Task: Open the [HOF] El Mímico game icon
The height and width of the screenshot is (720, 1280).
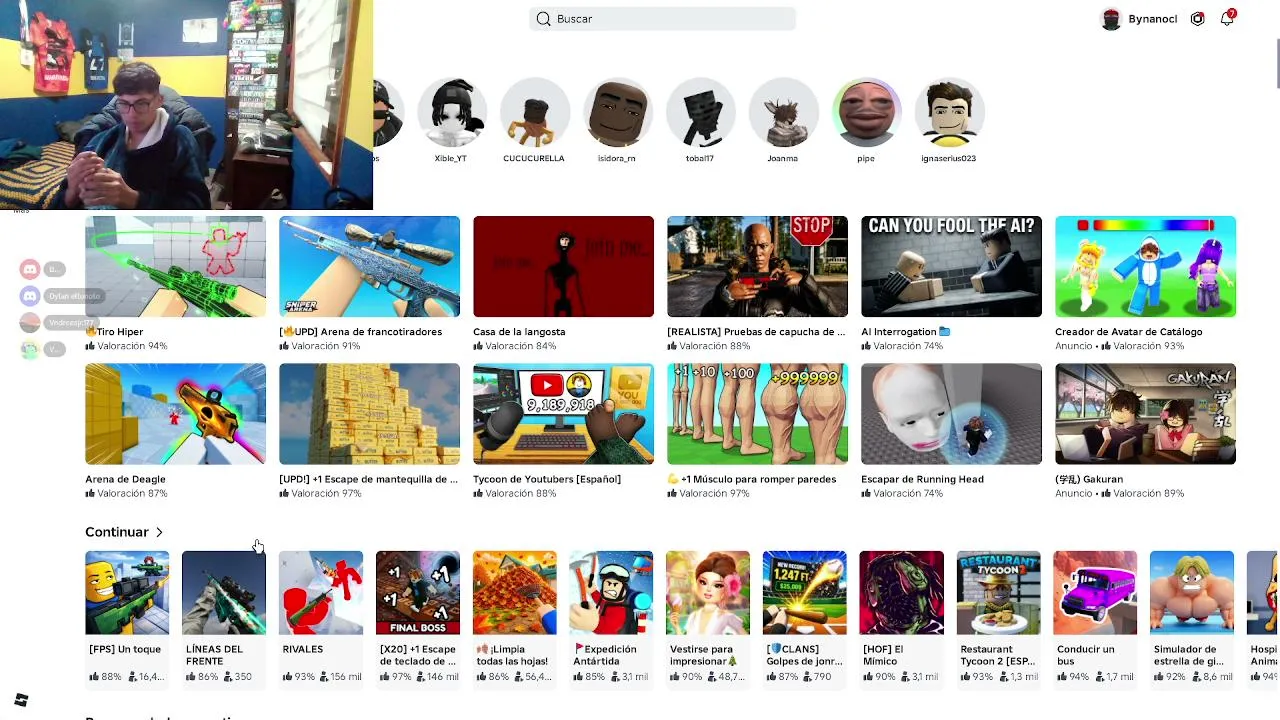Action: coord(902,592)
